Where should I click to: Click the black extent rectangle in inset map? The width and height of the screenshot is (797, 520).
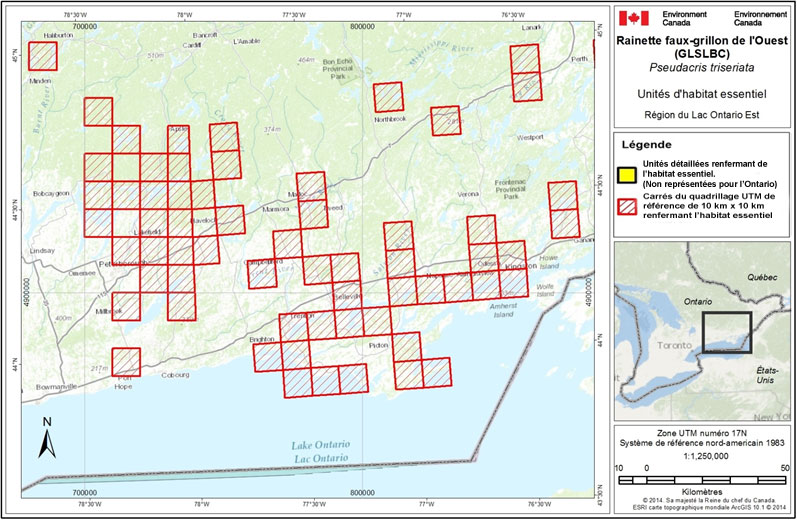point(726,331)
